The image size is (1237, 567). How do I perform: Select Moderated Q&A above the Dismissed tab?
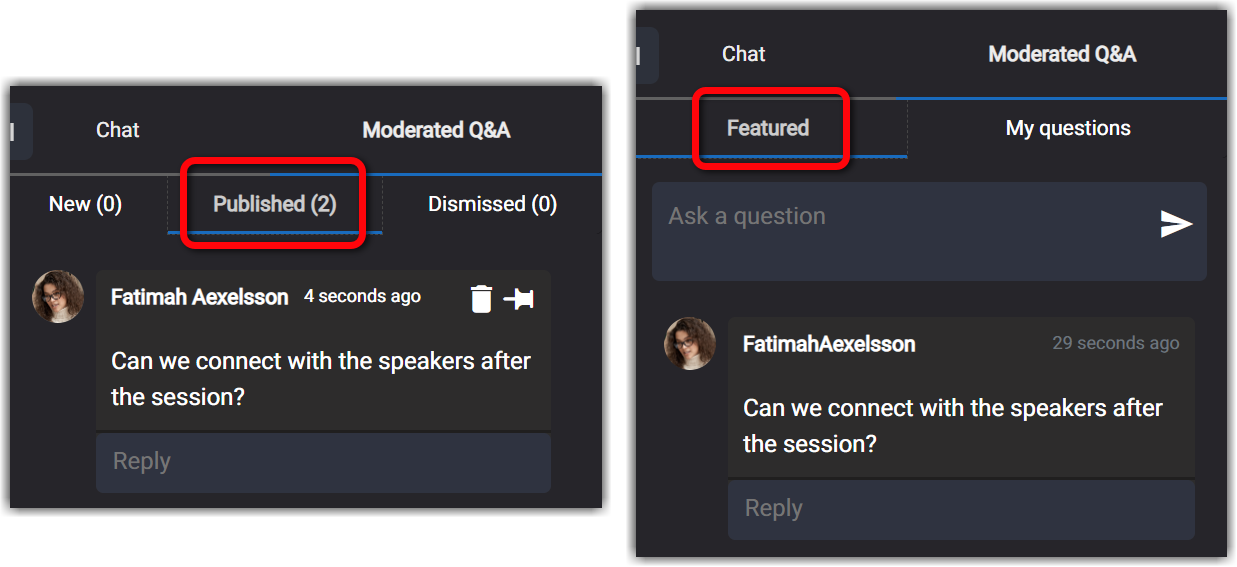[436, 130]
